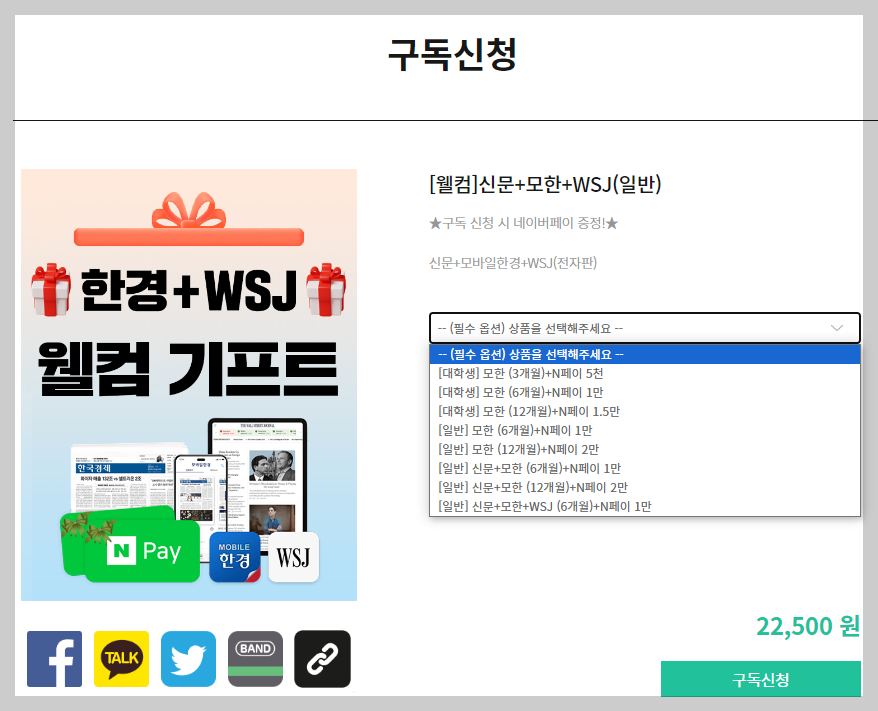Viewport: 878px width, 711px height.
Task: Share via the BAND icon
Action: pos(255,659)
